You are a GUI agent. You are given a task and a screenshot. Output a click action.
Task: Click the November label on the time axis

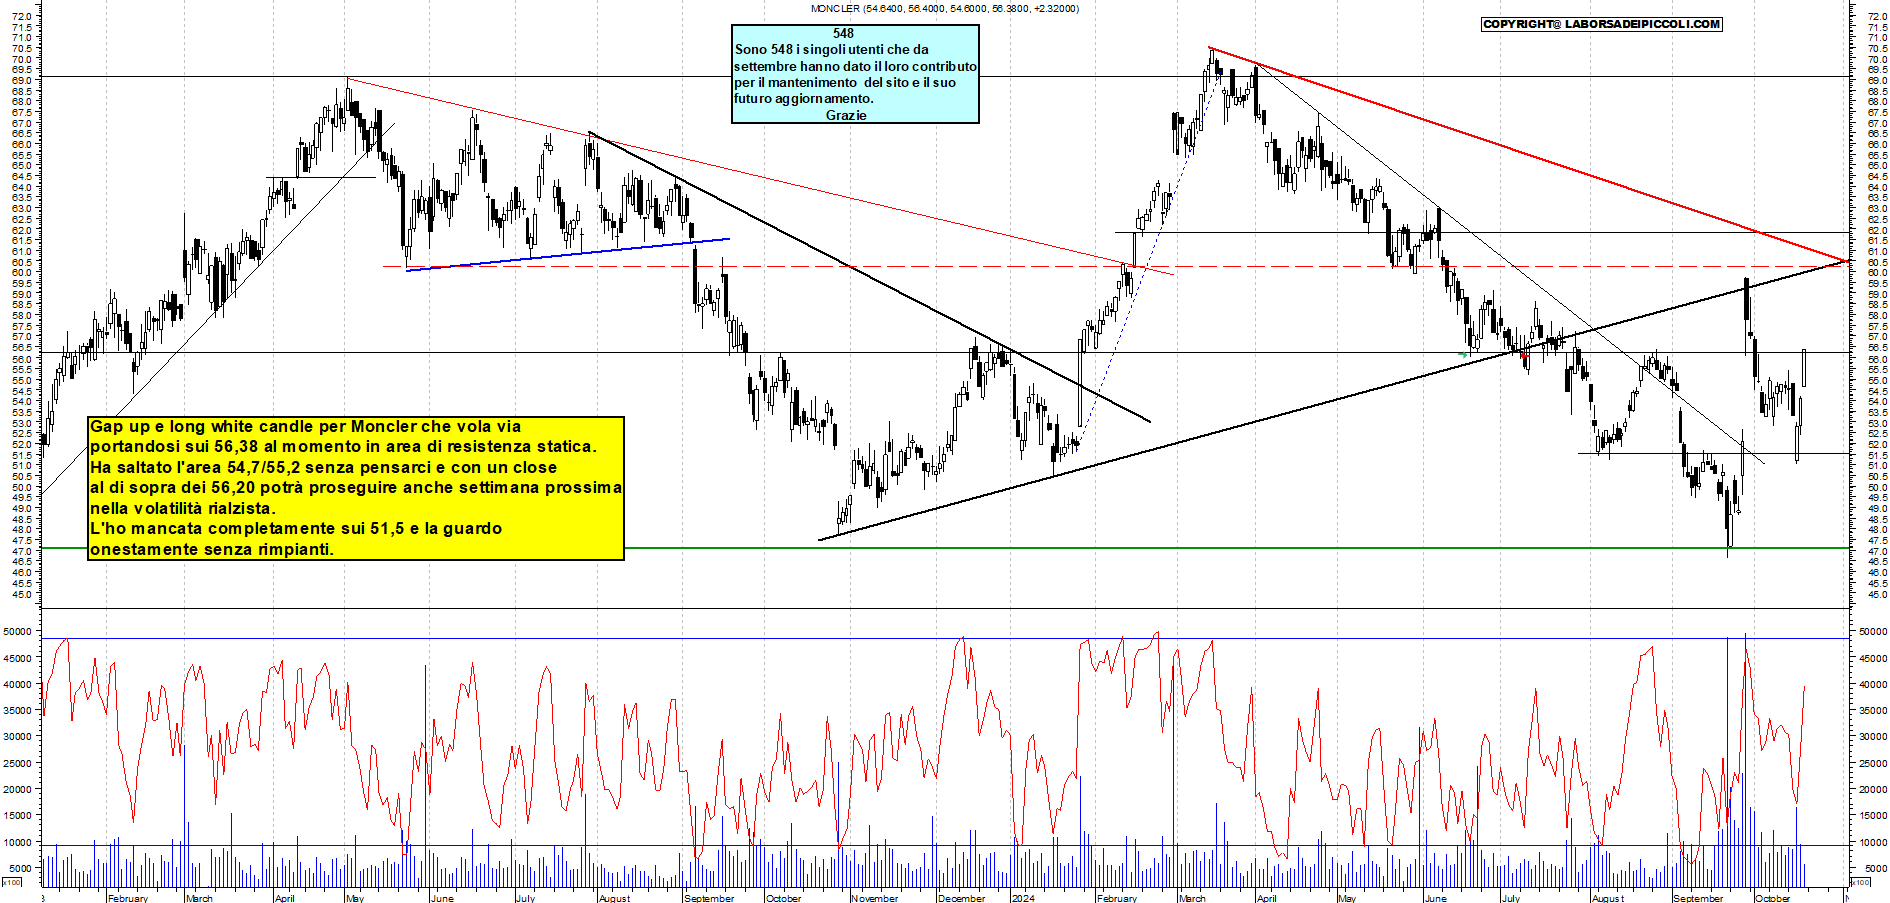pos(875,898)
